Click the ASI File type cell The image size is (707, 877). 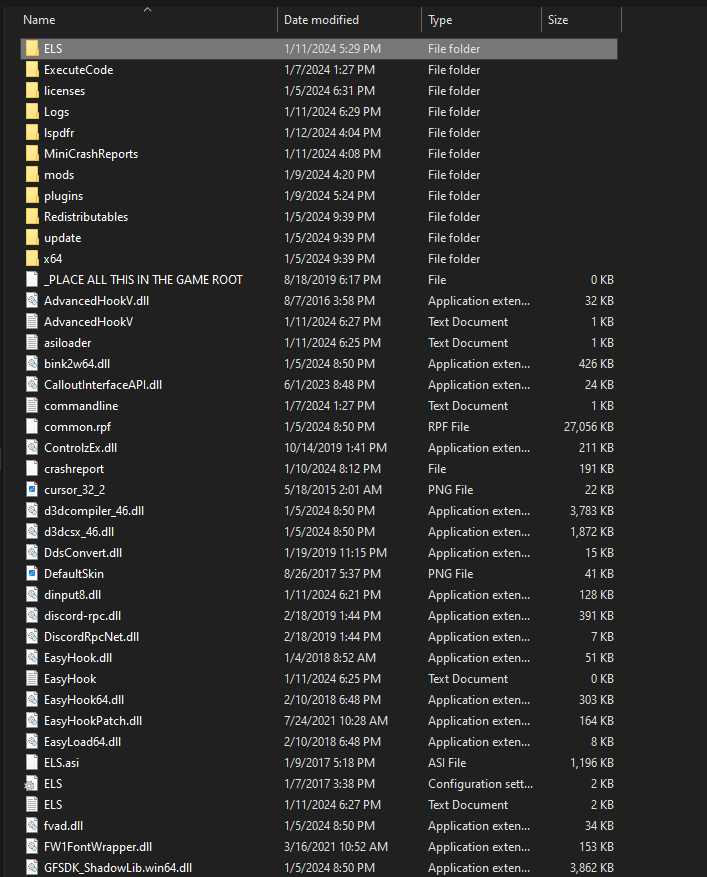coord(447,763)
